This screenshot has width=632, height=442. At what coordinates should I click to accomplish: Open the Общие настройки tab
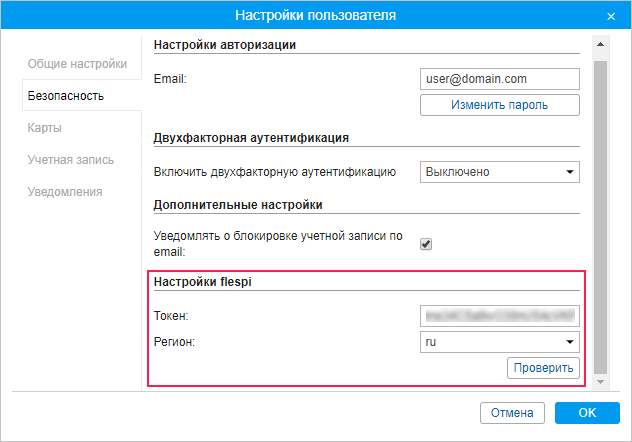pyautogui.click(x=77, y=65)
